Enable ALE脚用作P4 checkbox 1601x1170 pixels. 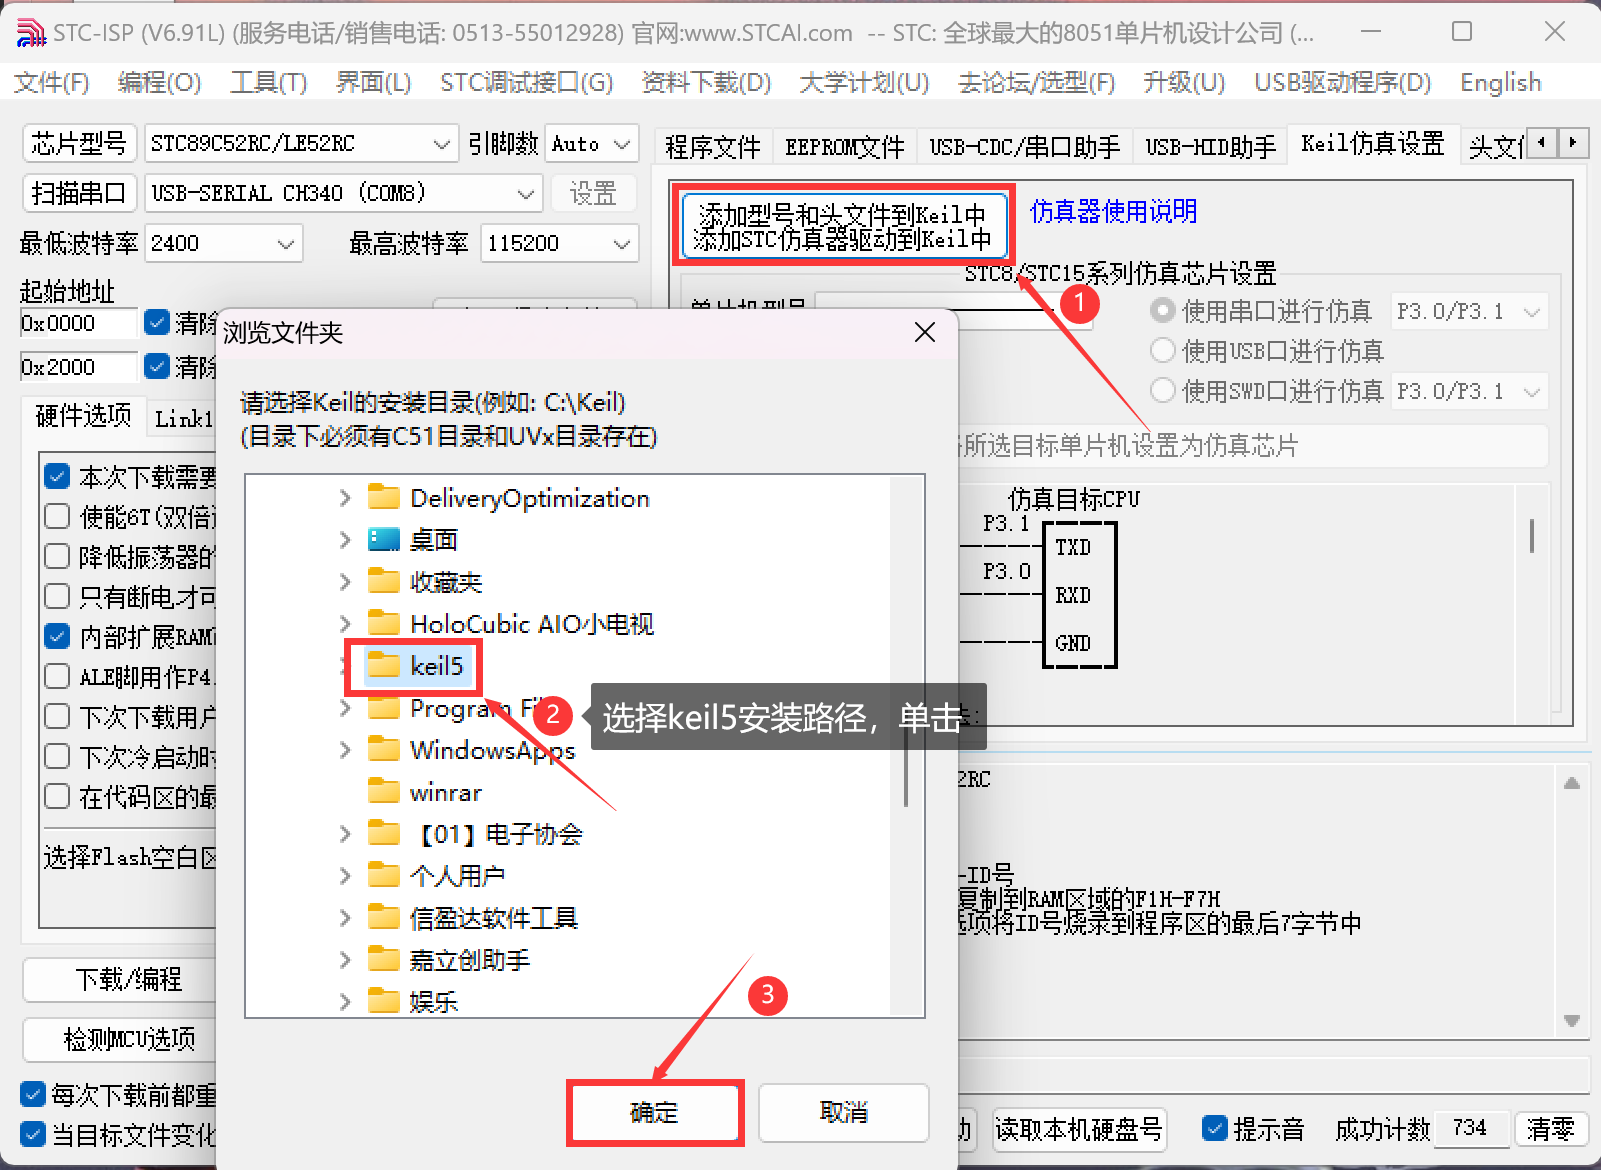point(57,676)
